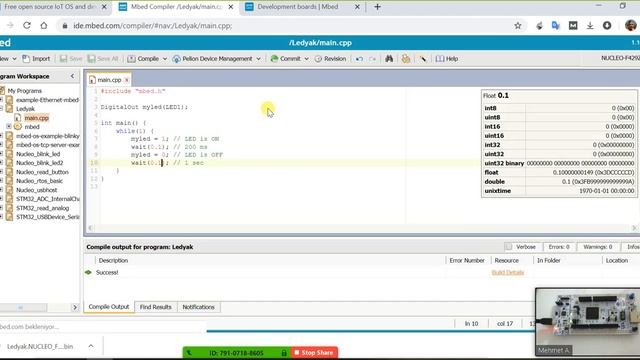Select the Ledyak program folder
The height and width of the screenshot is (360, 640).
[25, 109]
